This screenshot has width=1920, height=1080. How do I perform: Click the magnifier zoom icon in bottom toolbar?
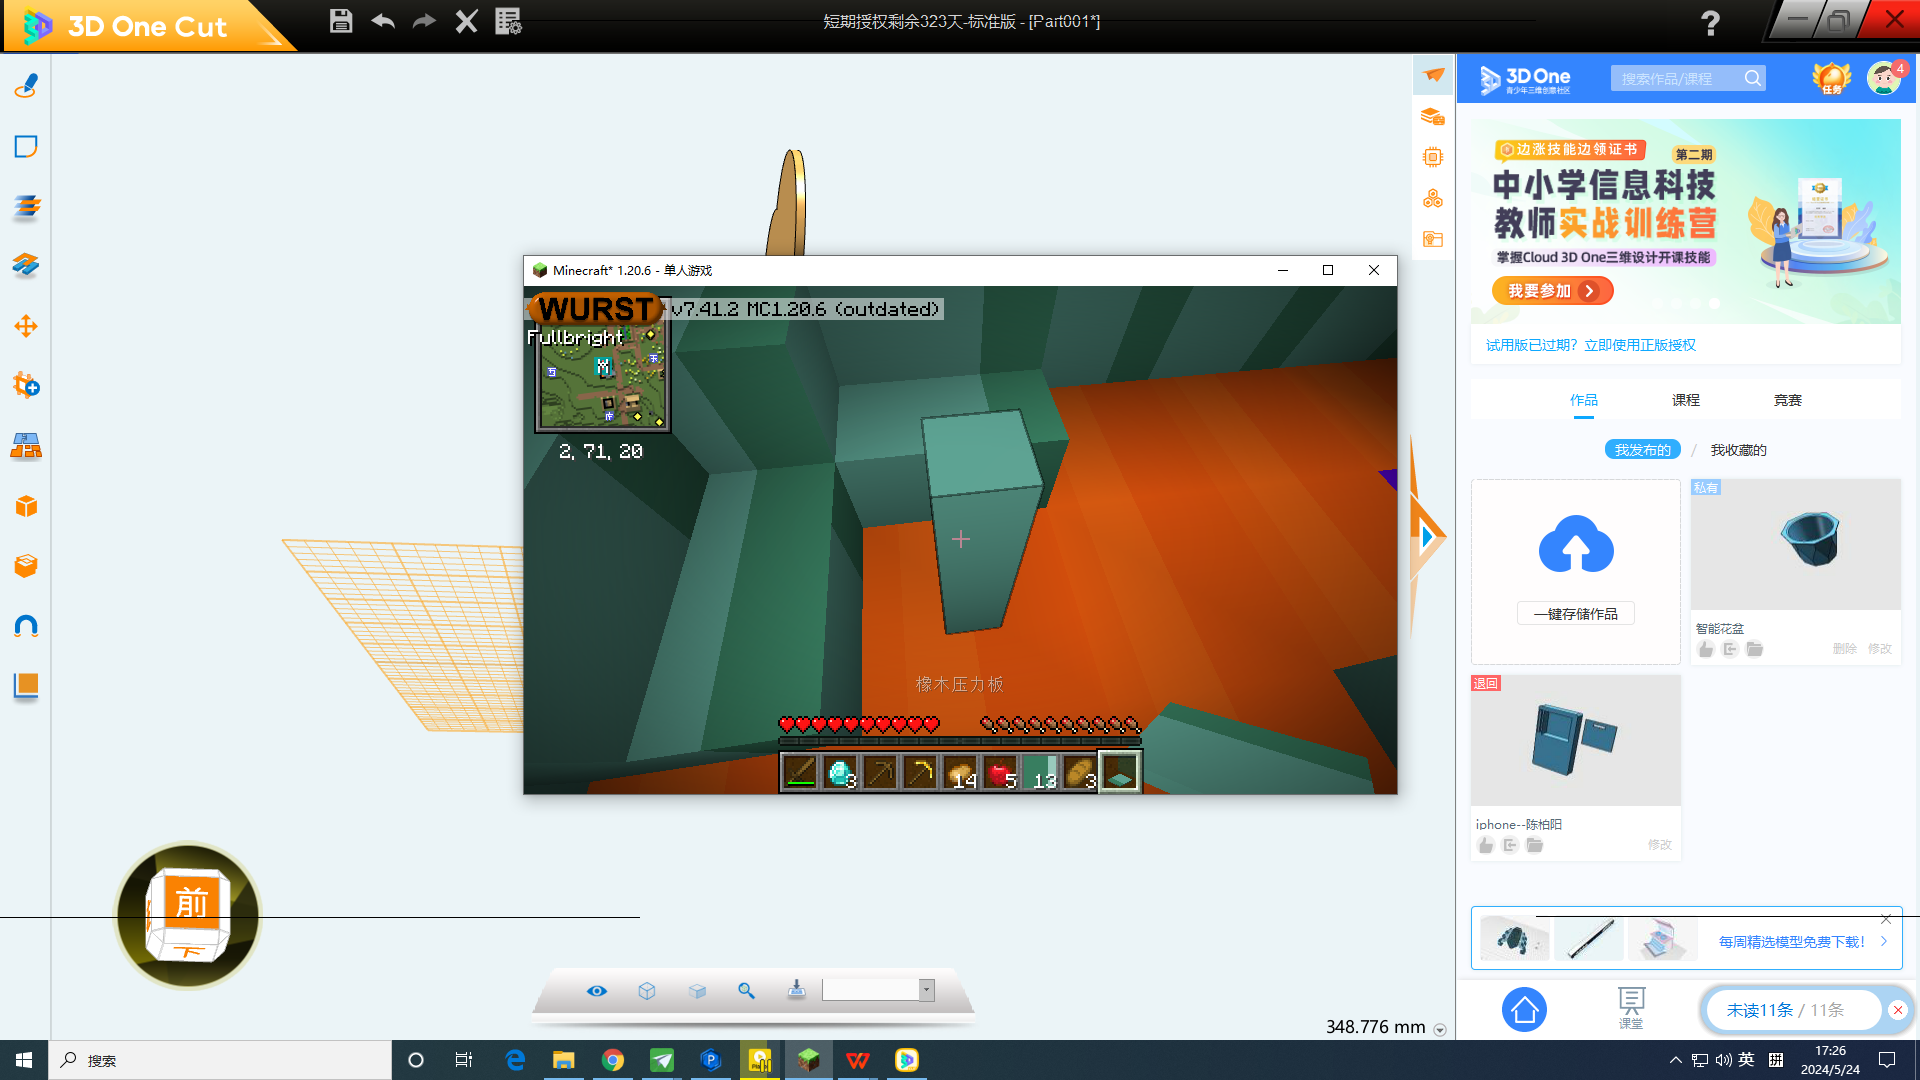pos(746,990)
